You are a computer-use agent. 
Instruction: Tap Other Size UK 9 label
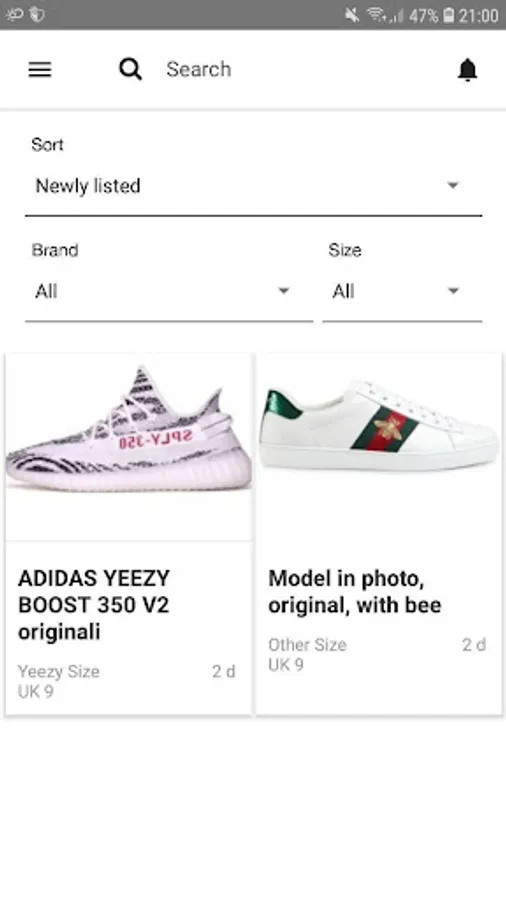[307, 654]
